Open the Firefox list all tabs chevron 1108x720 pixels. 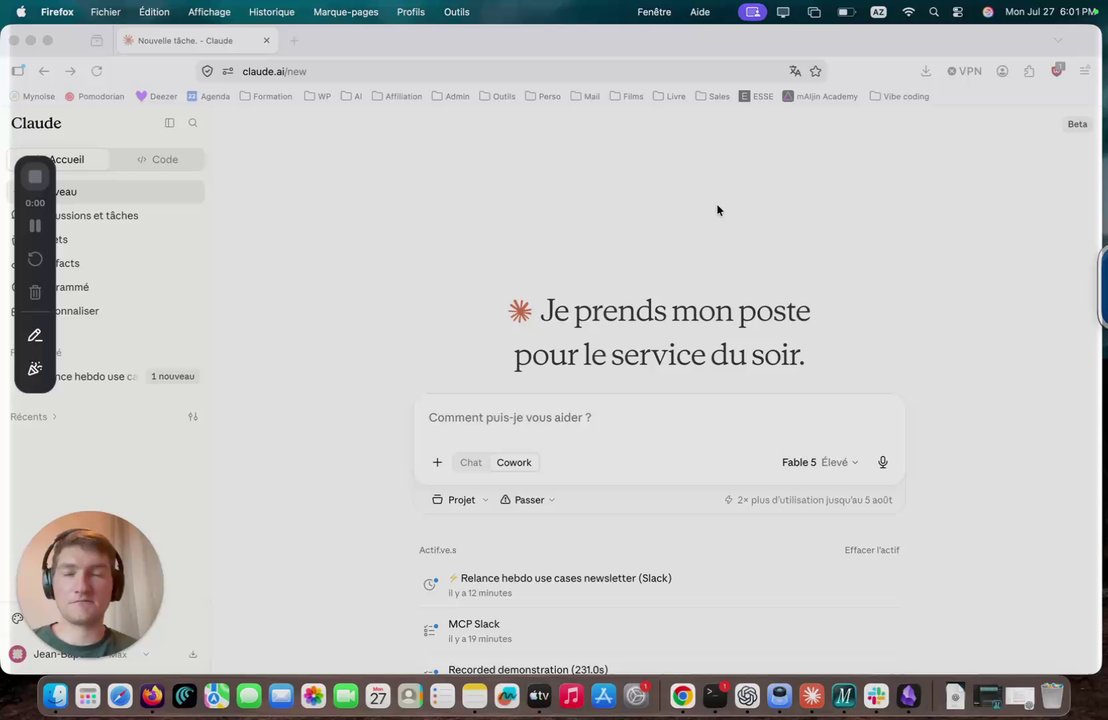tap(1058, 40)
